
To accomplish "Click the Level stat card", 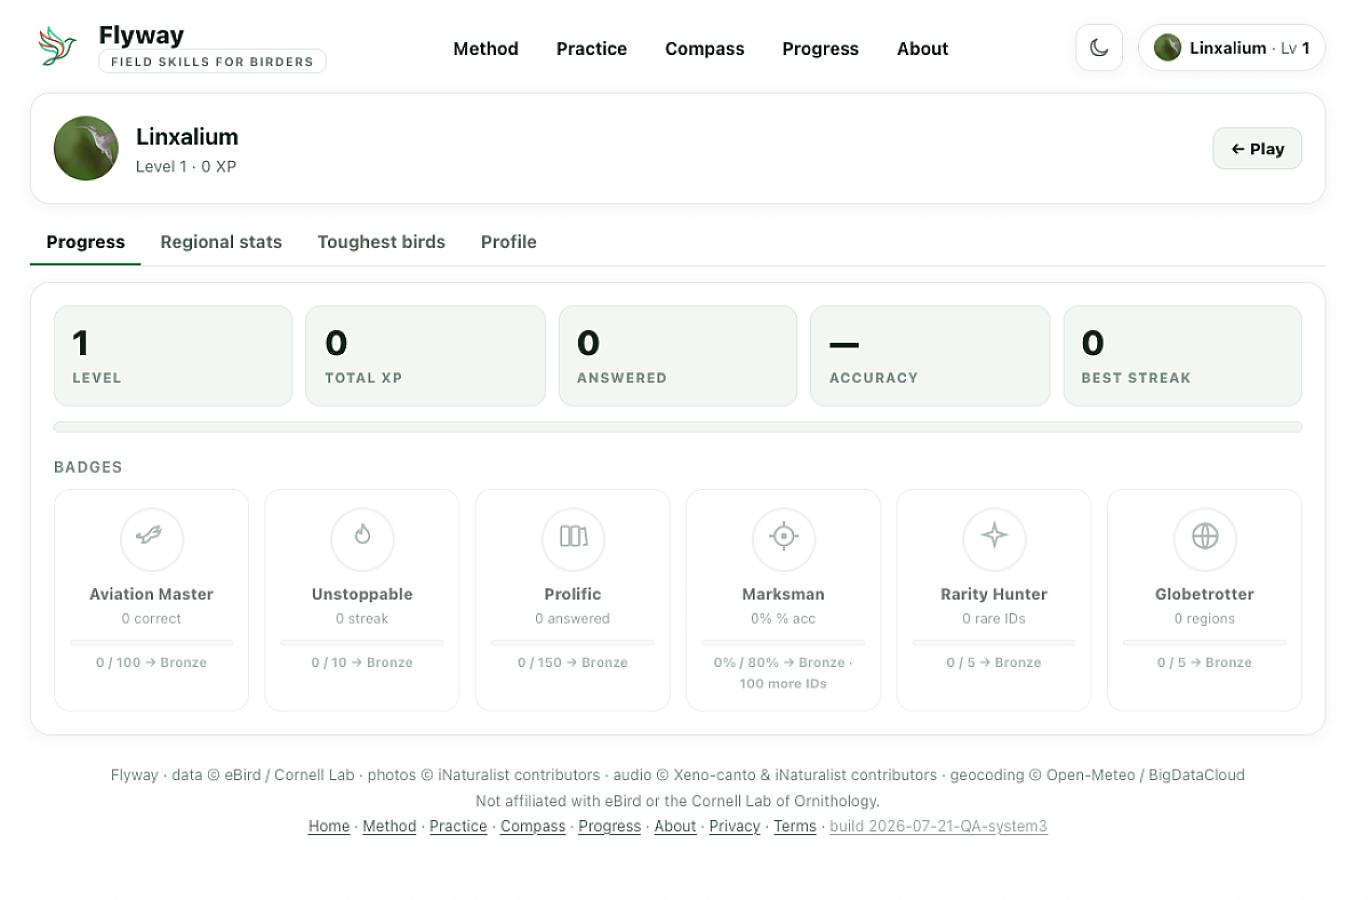I will point(173,356).
